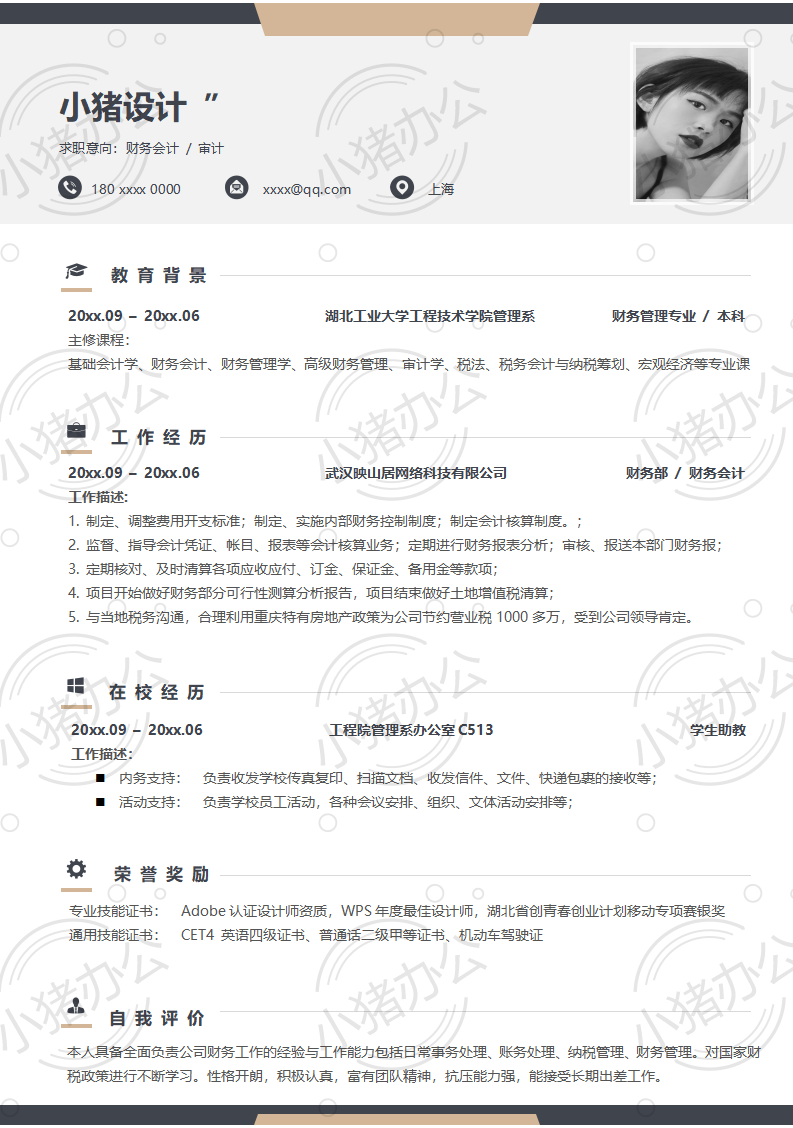Viewport: 793px width, 1128px height.
Task: Click the person icon for 自我评价
Action: pos(76,1006)
